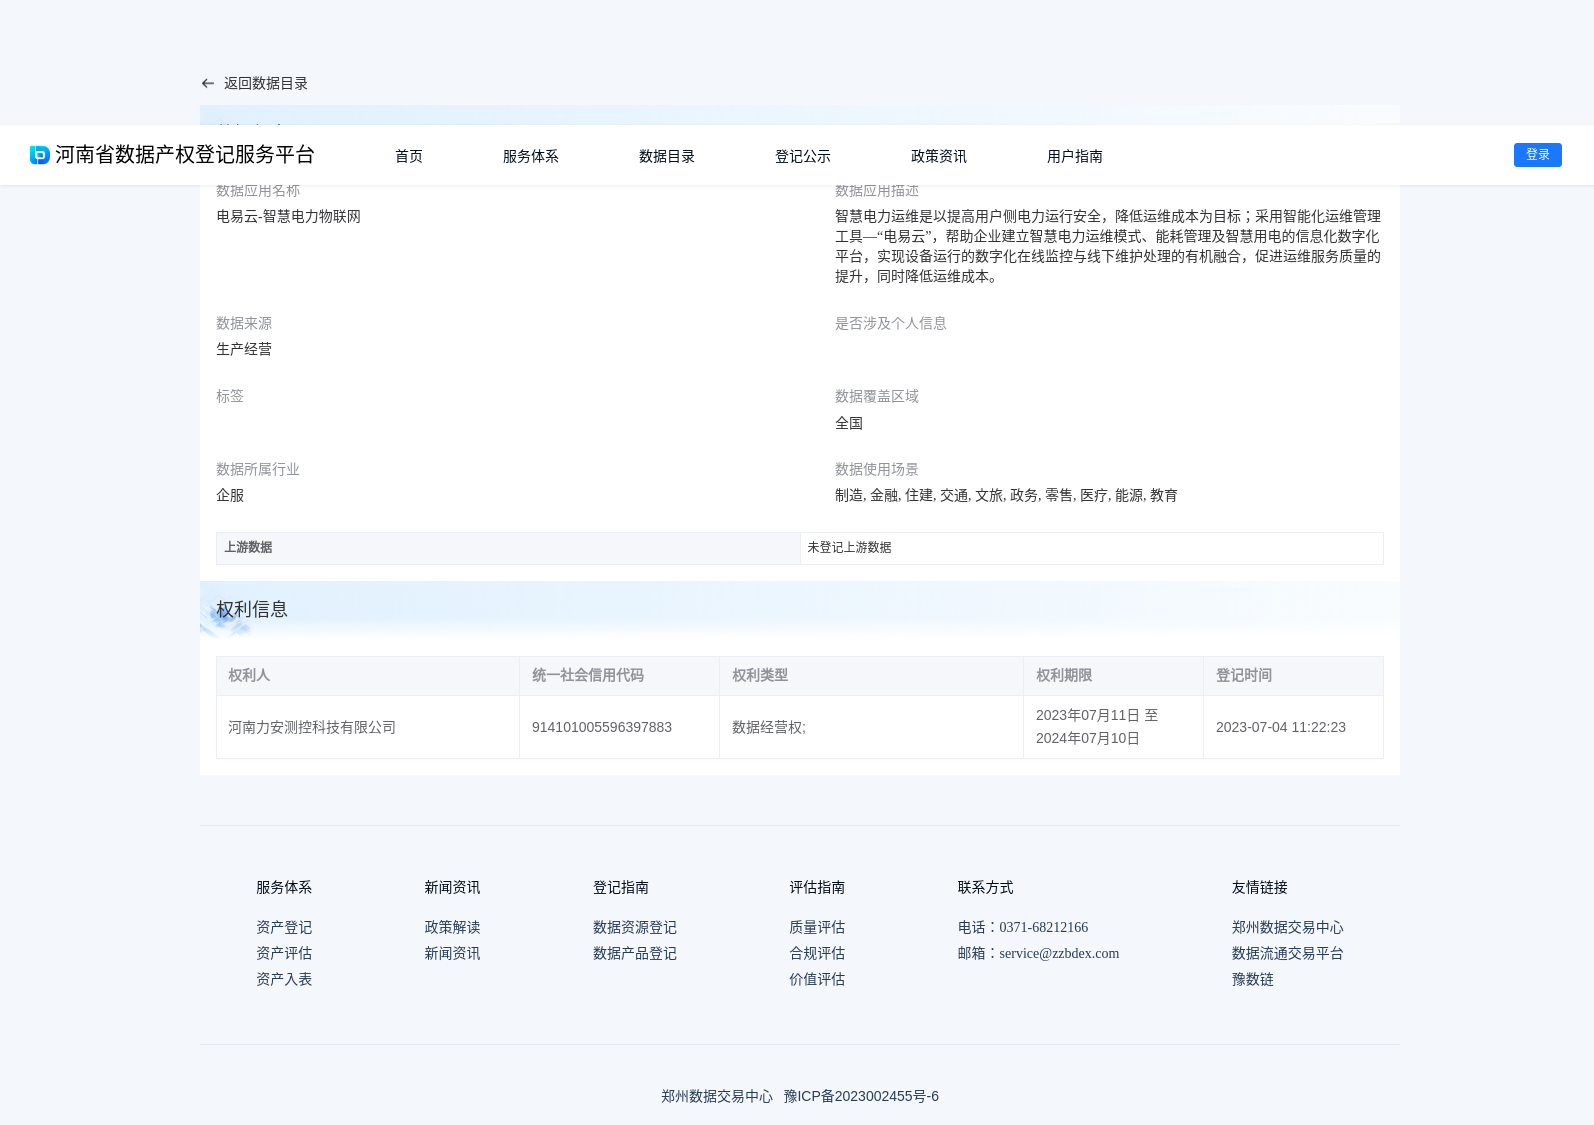Click the 权利信息 section heading
This screenshot has width=1594, height=1125.
click(252, 609)
